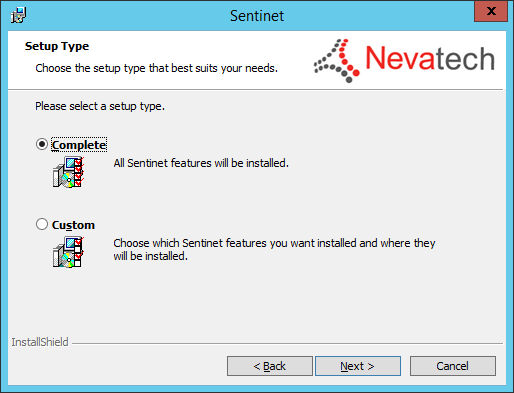Close the Sentinet installer window
The image size is (514, 393).
491,11
